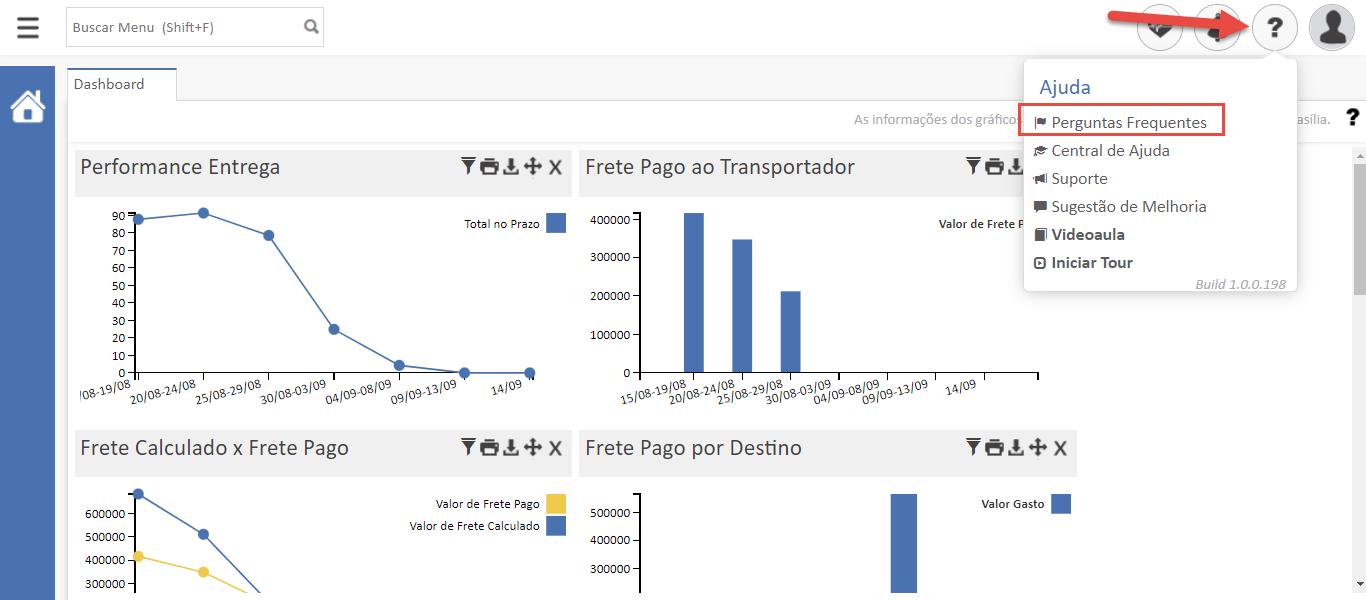This screenshot has height=600, width=1366.
Task: Move the Frete Pago por Destino widget
Action: click(x=1038, y=448)
